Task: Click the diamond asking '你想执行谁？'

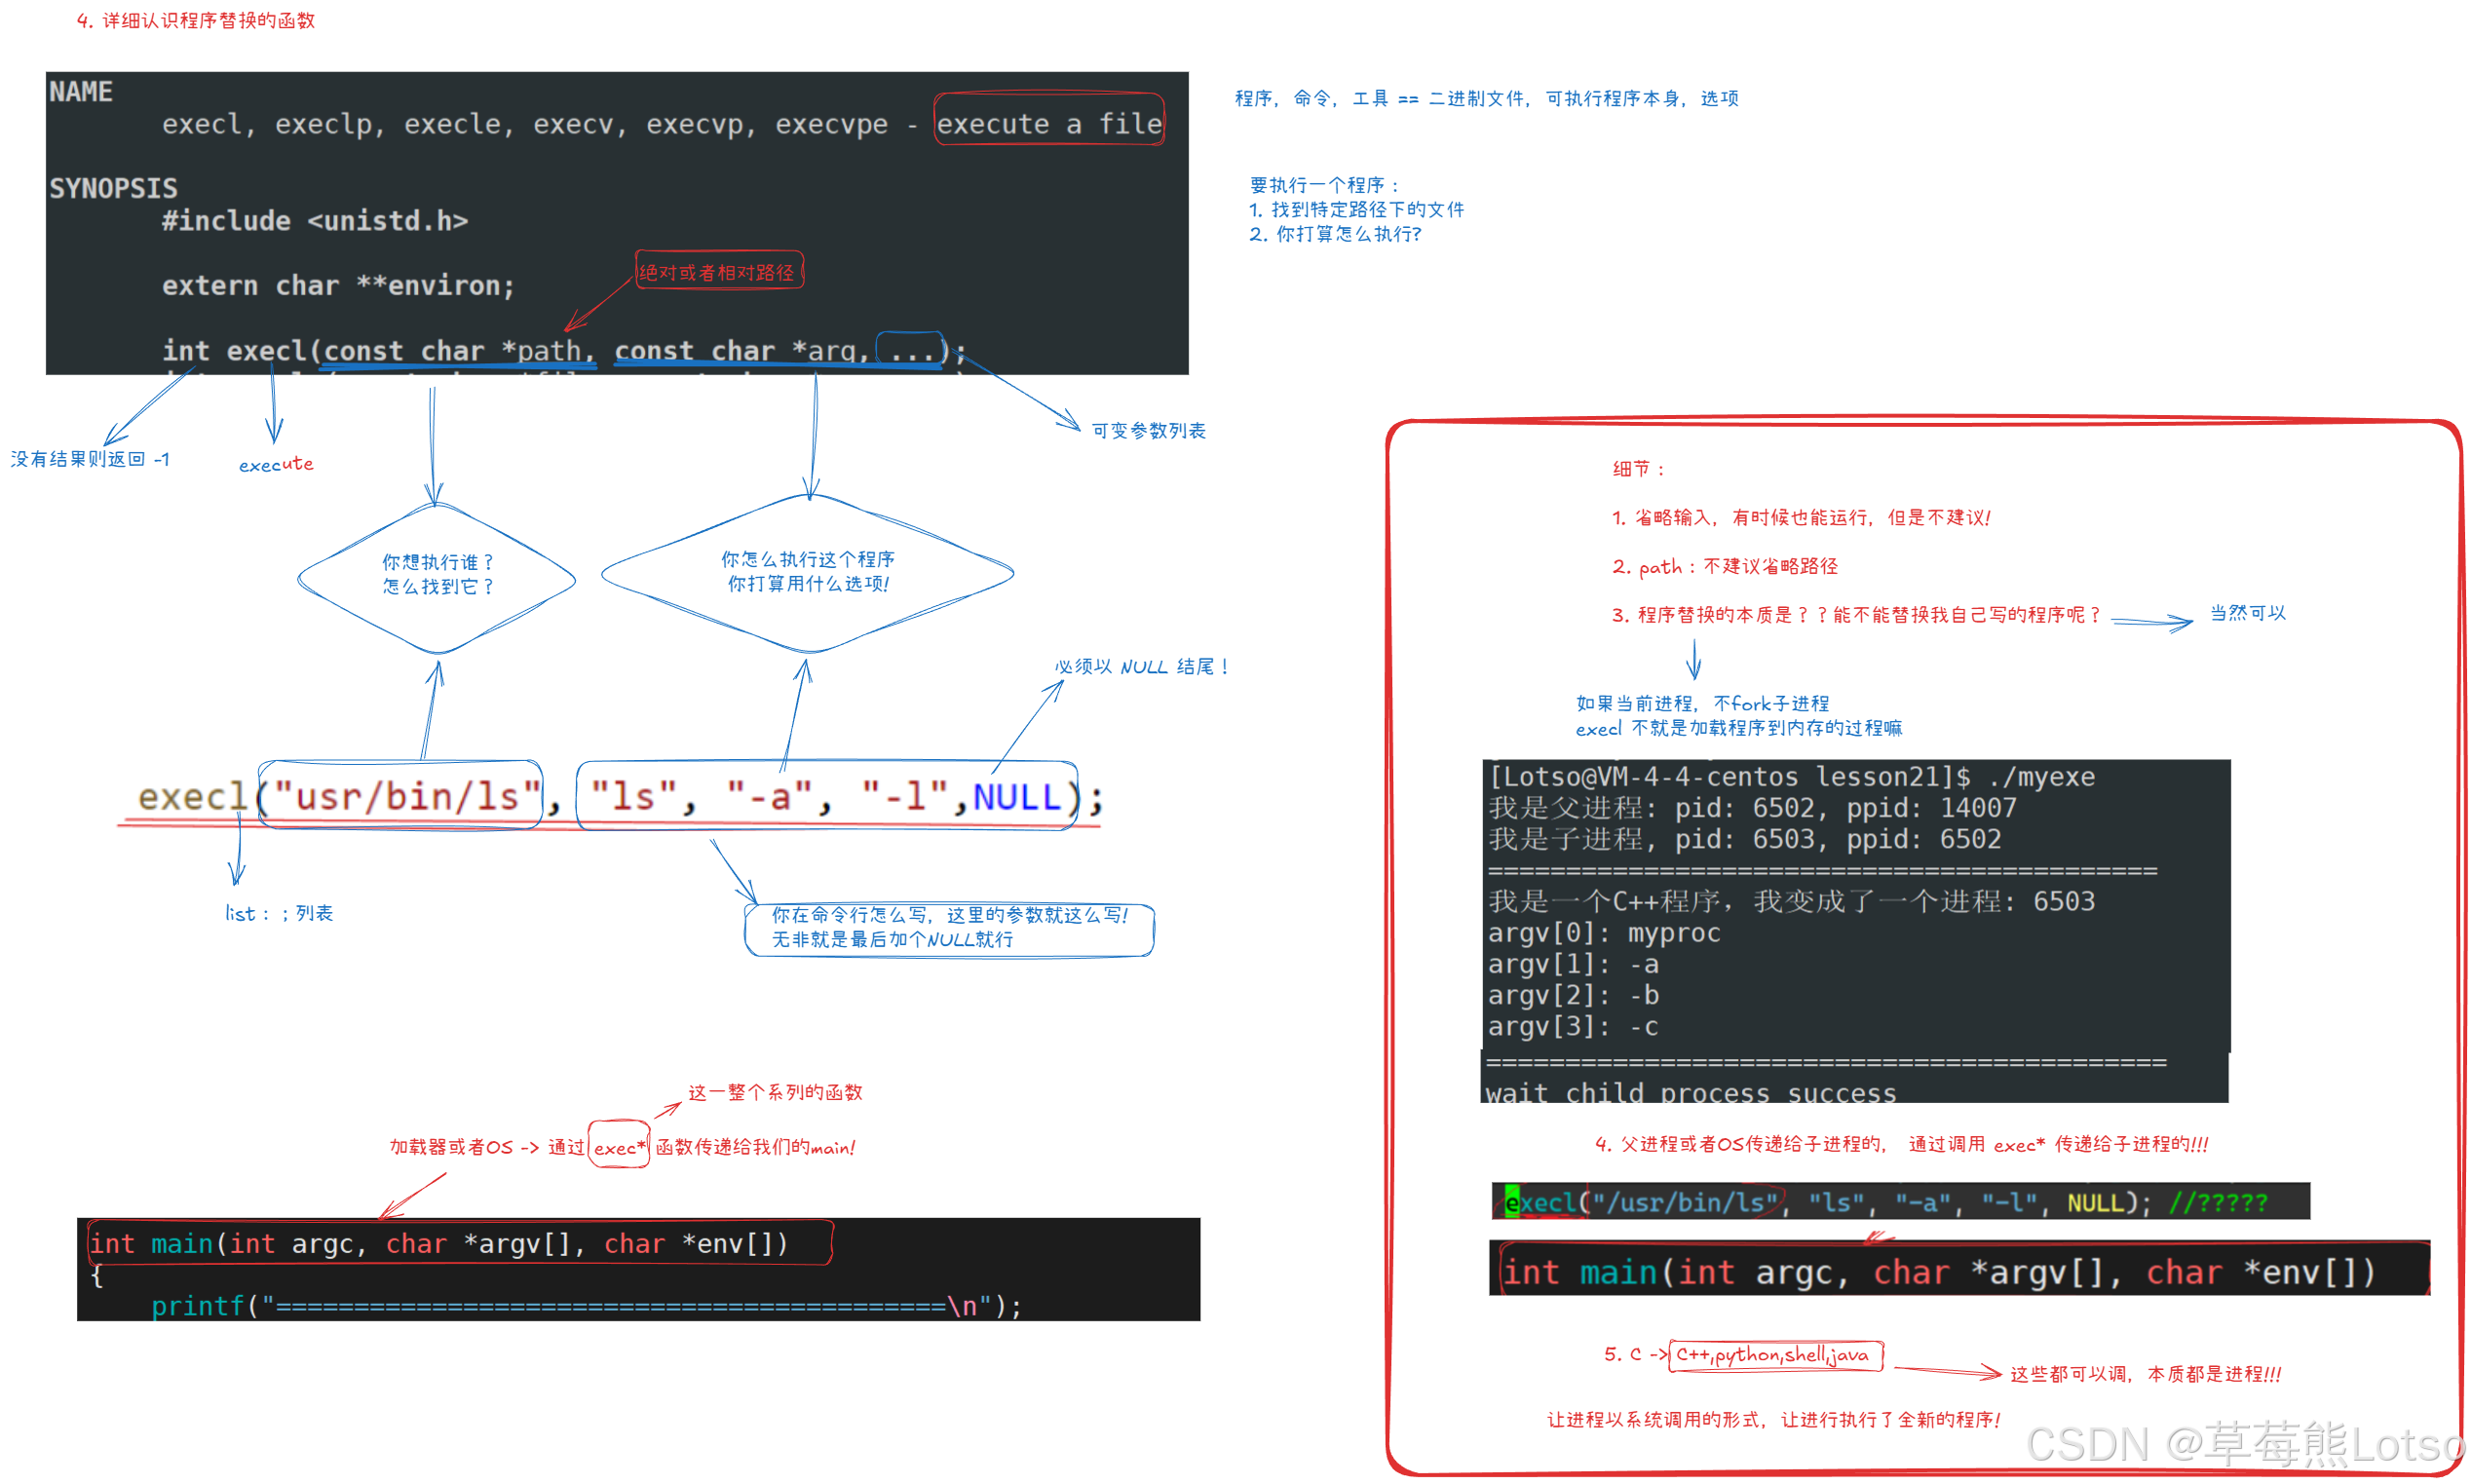Action: 437,575
